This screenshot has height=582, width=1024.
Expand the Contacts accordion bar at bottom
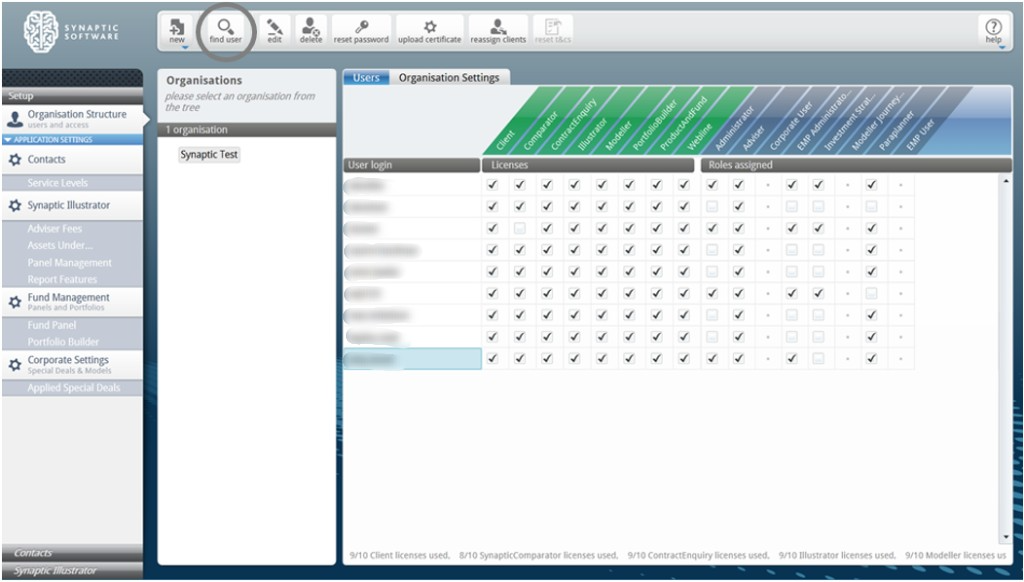[72, 553]
